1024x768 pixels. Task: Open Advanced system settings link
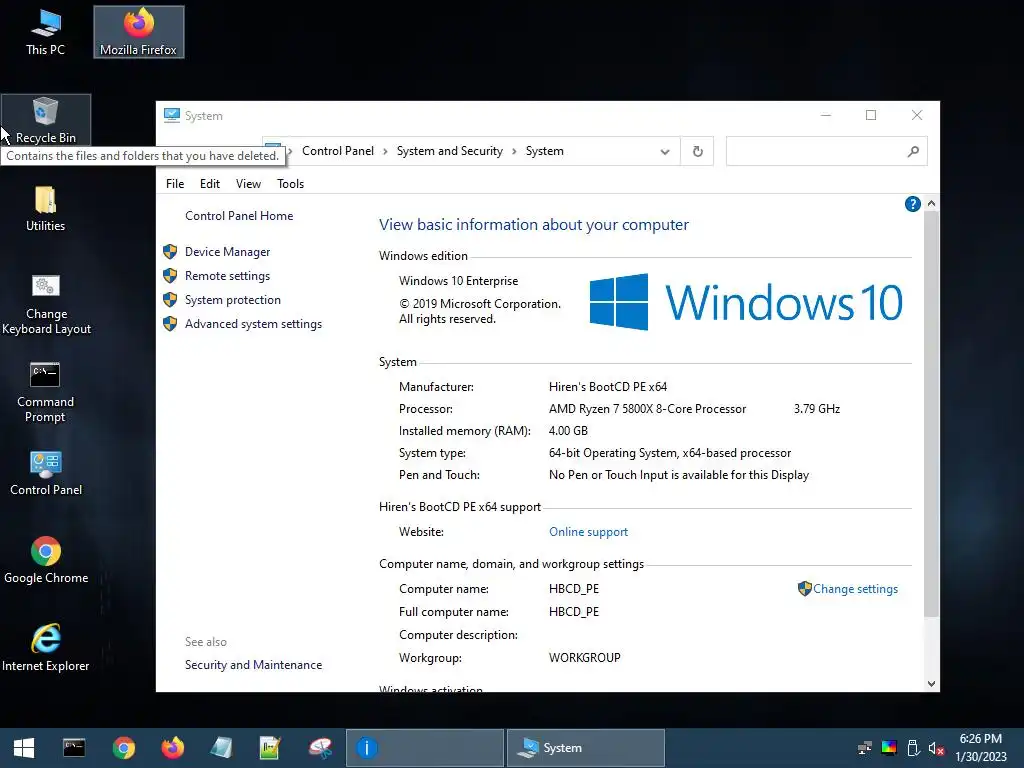(x=253, y=325)
